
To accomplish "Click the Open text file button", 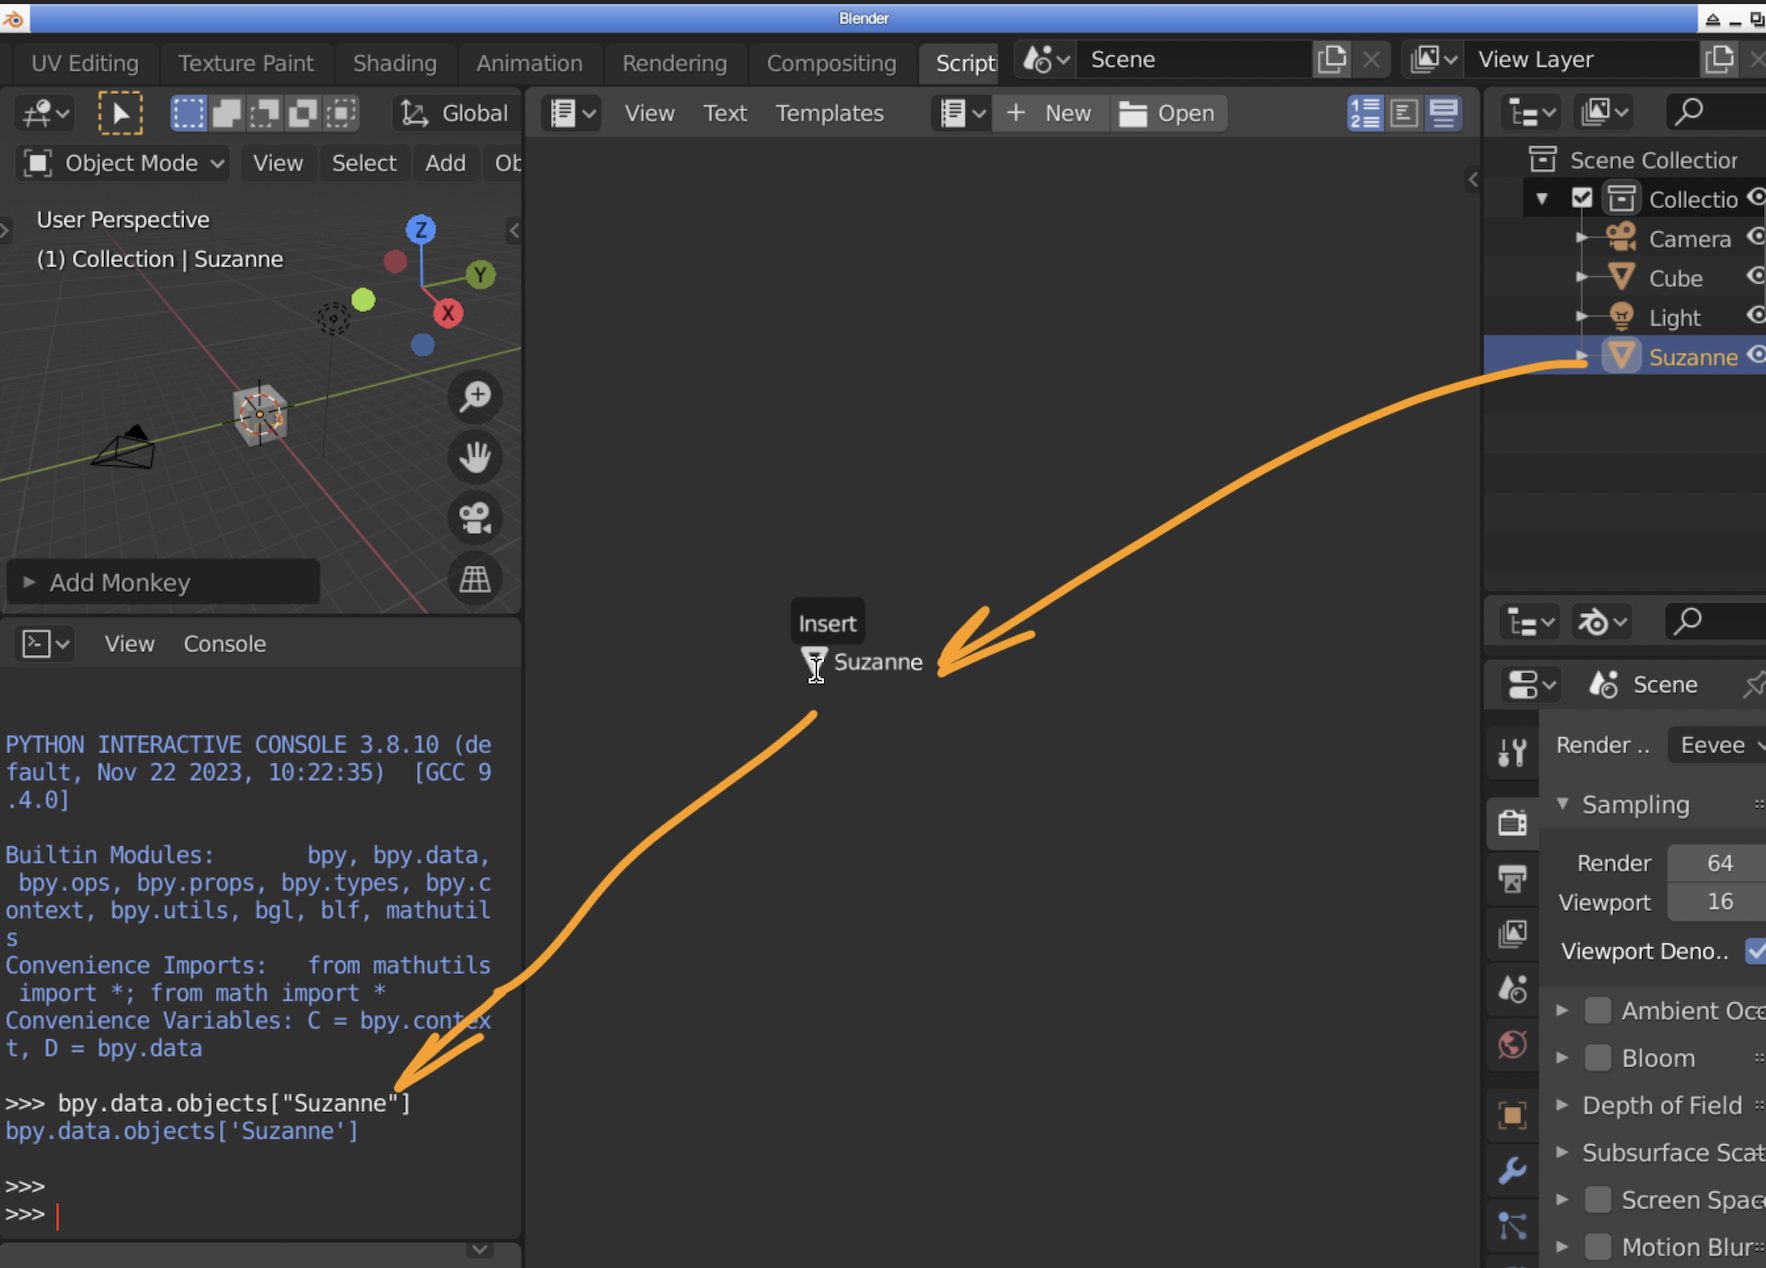I will tap(1167, 113).
